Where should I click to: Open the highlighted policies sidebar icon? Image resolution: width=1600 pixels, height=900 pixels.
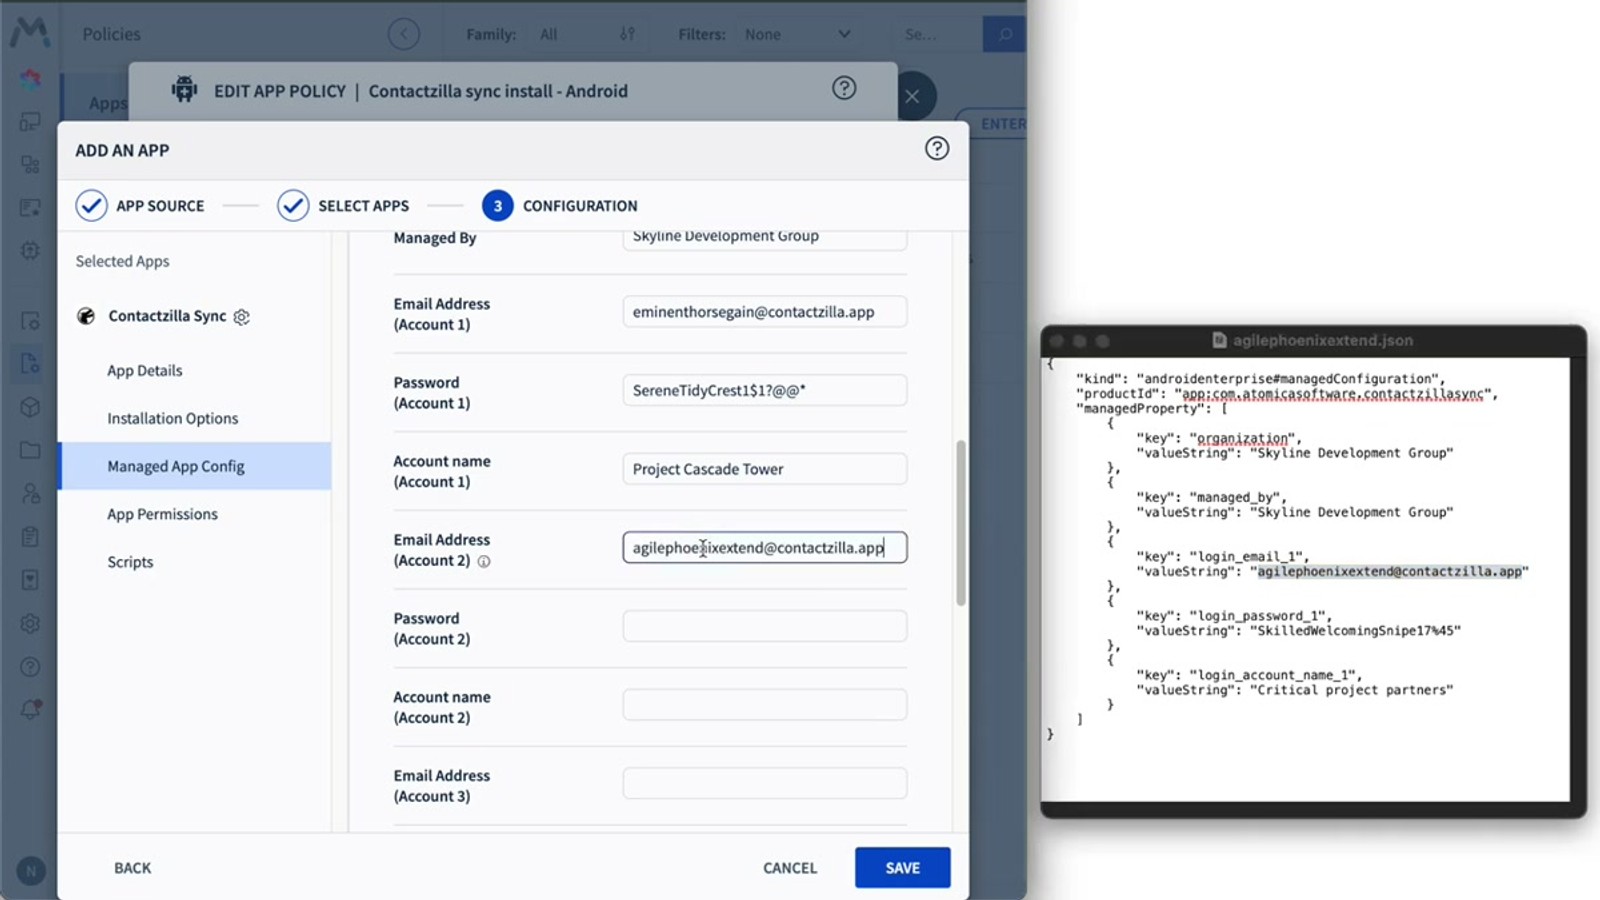pos(30,363)
